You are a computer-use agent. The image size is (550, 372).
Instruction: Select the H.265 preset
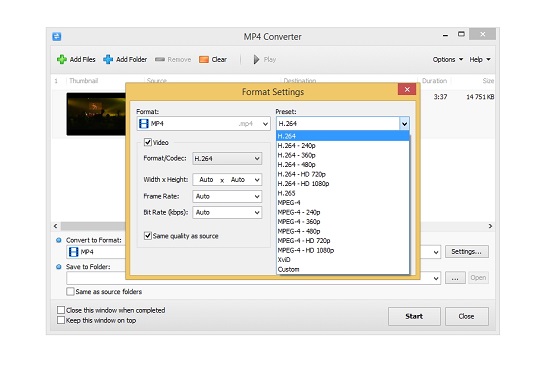click(x=343, y=193)
